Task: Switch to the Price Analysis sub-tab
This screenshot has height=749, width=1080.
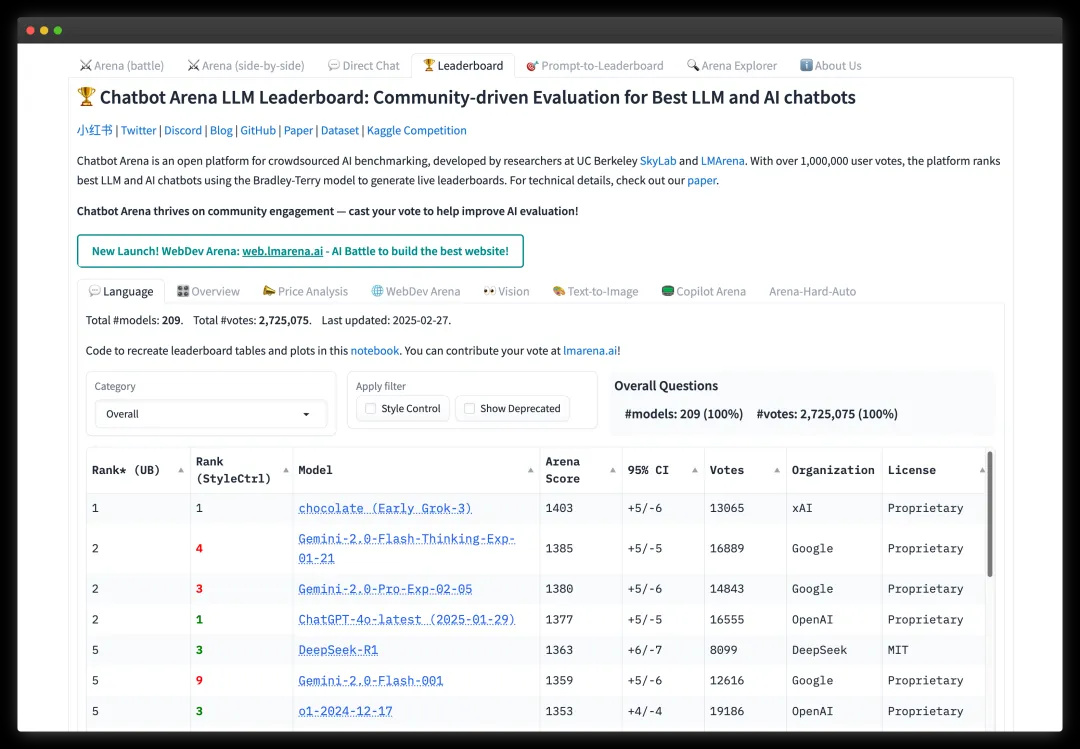Action: coord(306,291)
